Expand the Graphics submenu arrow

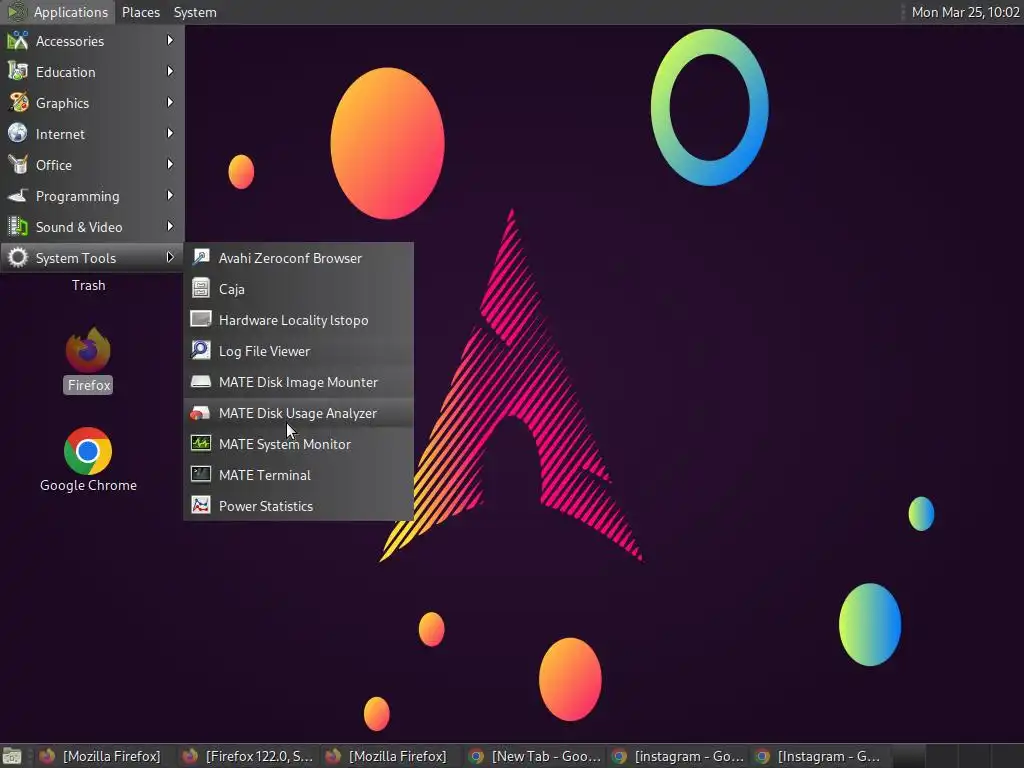point(170,103)
